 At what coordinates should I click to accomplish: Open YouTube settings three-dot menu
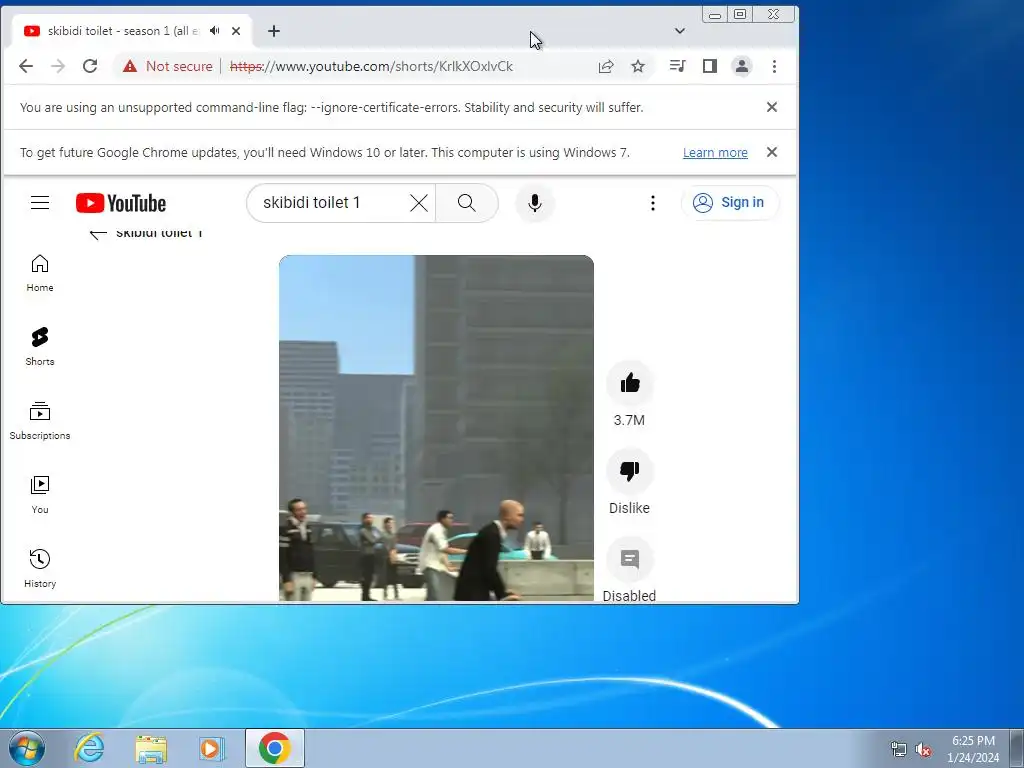point(652,203)
